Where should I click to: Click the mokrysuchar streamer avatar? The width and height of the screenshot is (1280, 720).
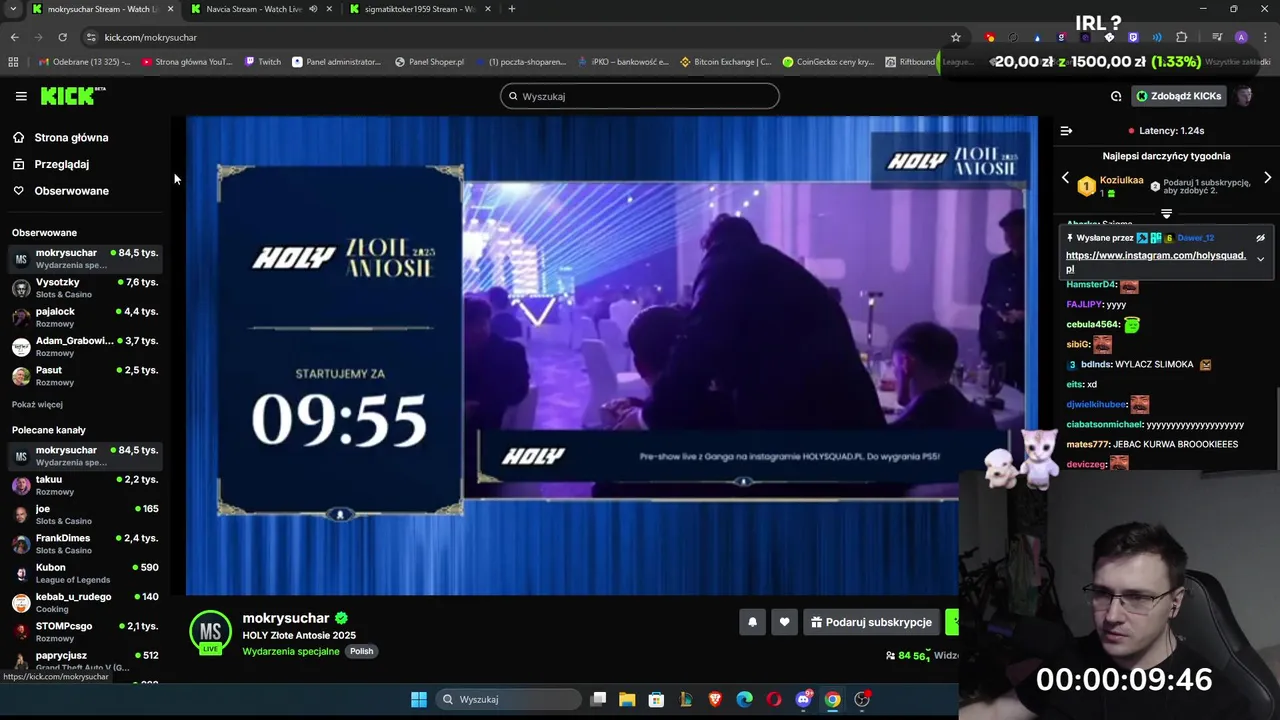(210, 632)
